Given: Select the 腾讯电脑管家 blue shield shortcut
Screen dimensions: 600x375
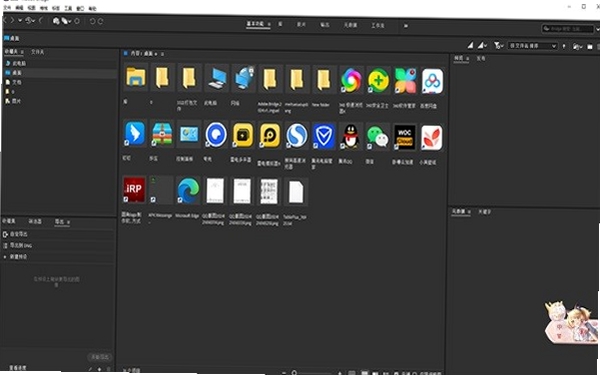Looking at the screenshot, I should [x=324, y=136].
